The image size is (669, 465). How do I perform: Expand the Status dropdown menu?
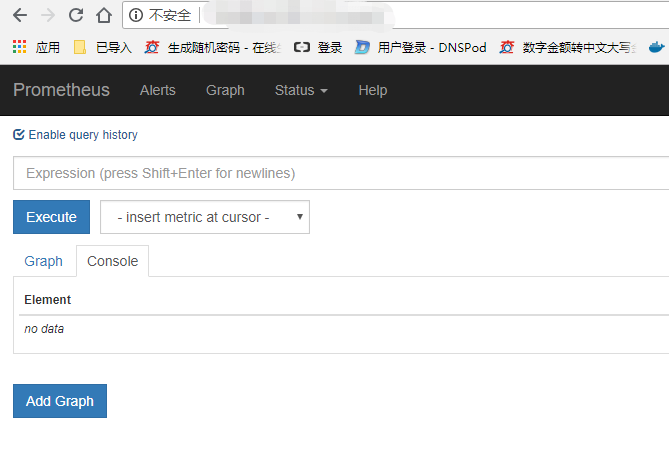click(x=301, y=90)
